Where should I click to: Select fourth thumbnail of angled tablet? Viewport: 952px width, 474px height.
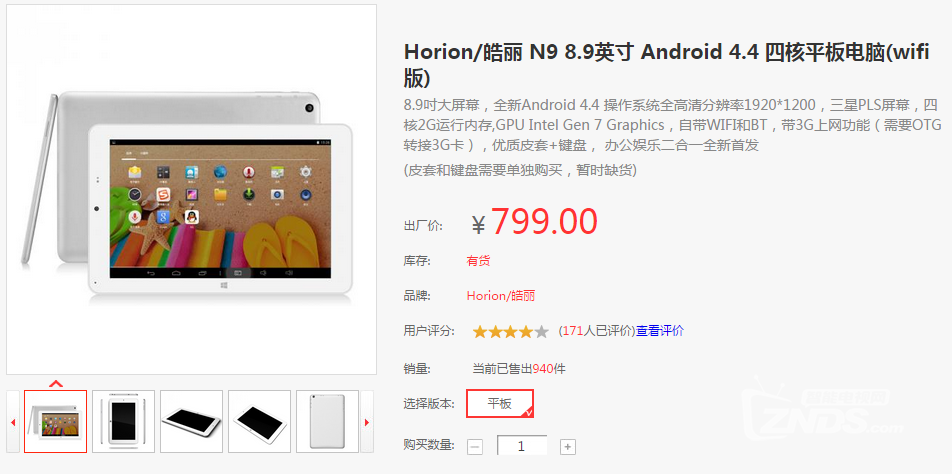pos(259,421)
